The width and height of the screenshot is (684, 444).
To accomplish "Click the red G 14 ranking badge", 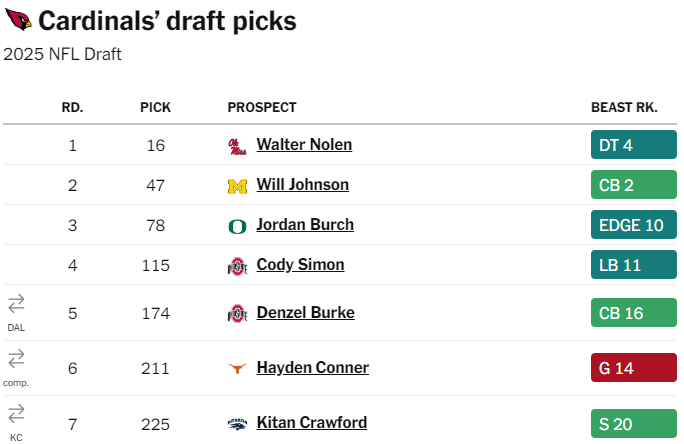I will point(634,368).
